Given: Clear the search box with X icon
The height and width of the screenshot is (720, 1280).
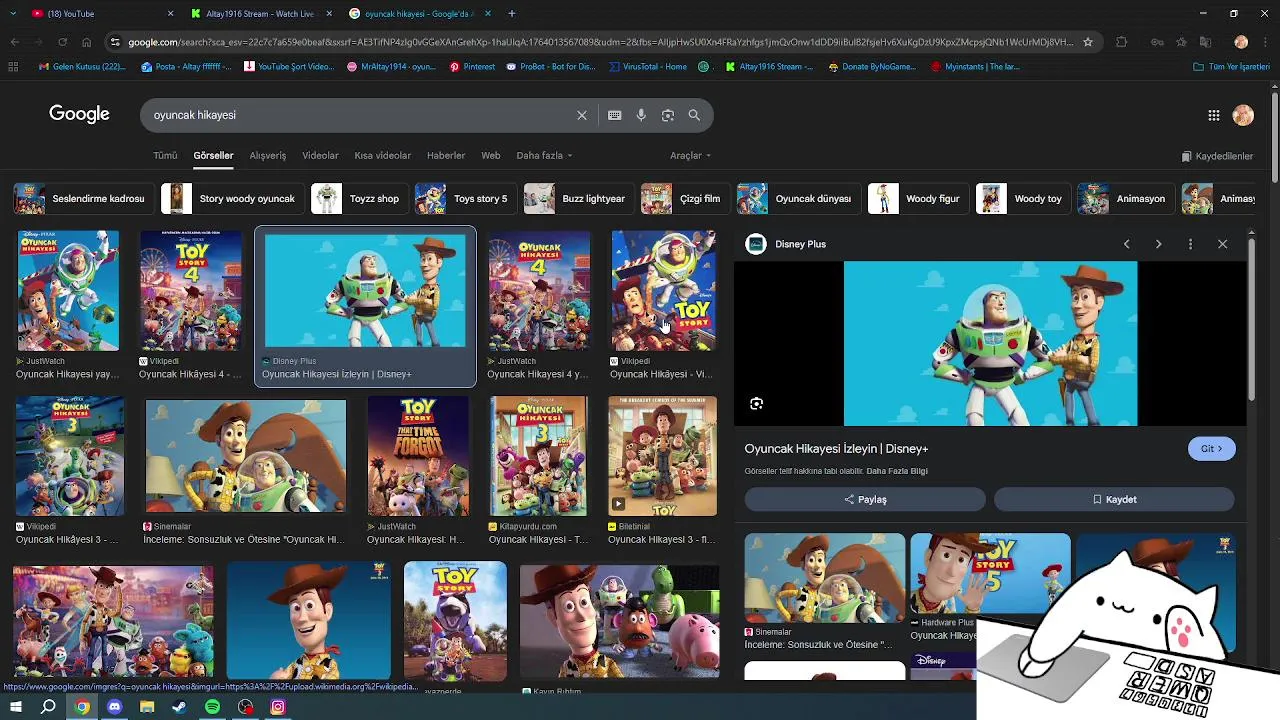Looking at the screenshot, I should coord(582,115).
